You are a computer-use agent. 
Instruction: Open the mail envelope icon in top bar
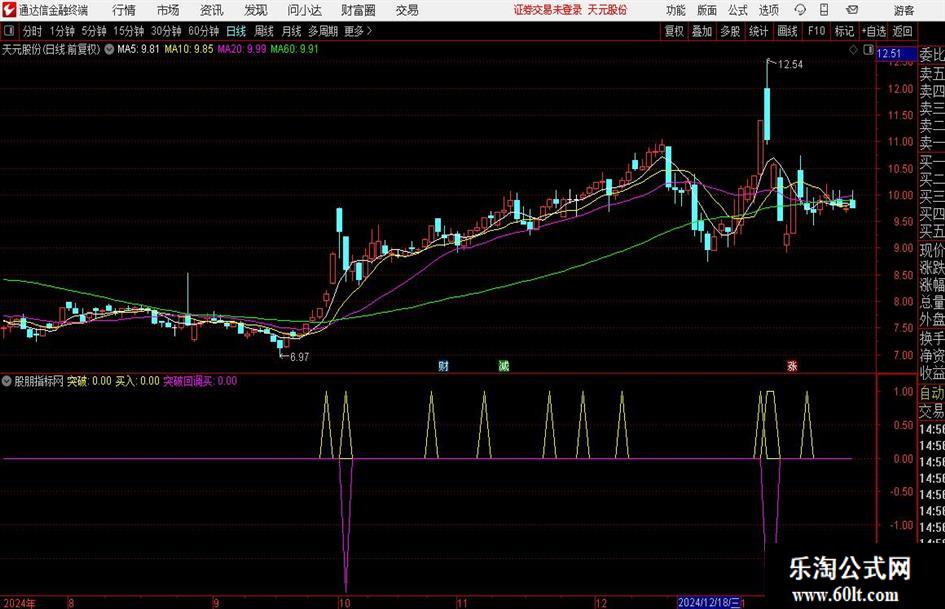[852, 10]
